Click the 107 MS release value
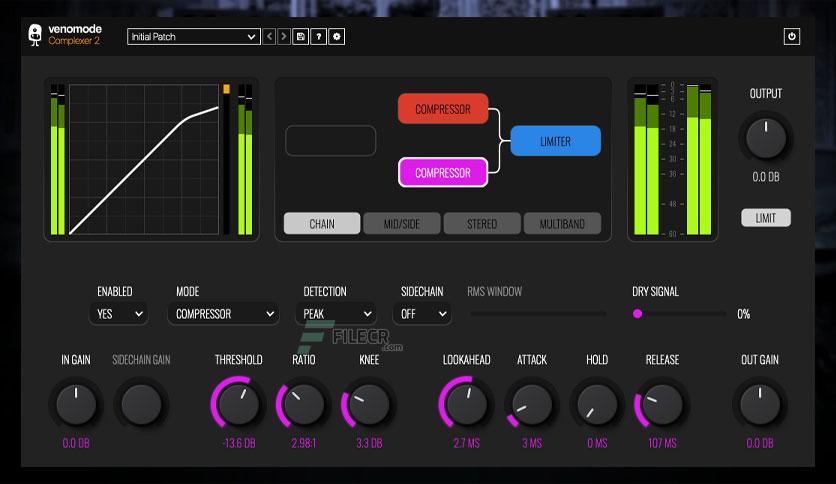The height and width of the screenshot is (484, 836). [663, 443]
